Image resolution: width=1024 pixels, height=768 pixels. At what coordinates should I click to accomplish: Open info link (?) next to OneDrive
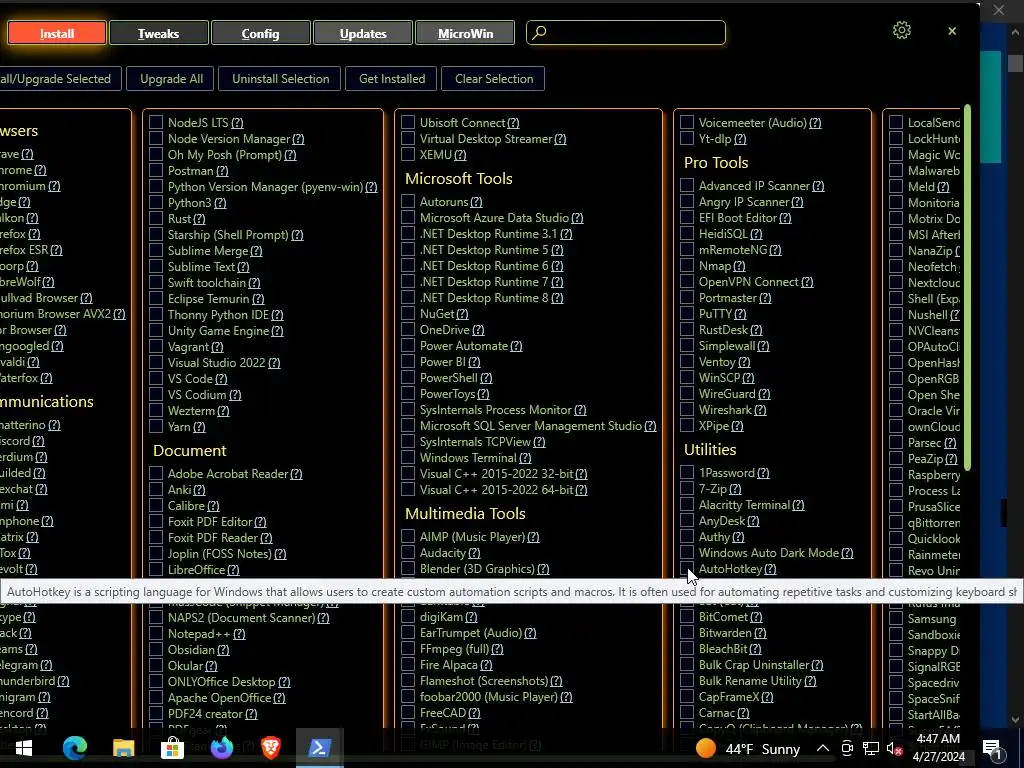pyautogui.click(x=478, y=330)
